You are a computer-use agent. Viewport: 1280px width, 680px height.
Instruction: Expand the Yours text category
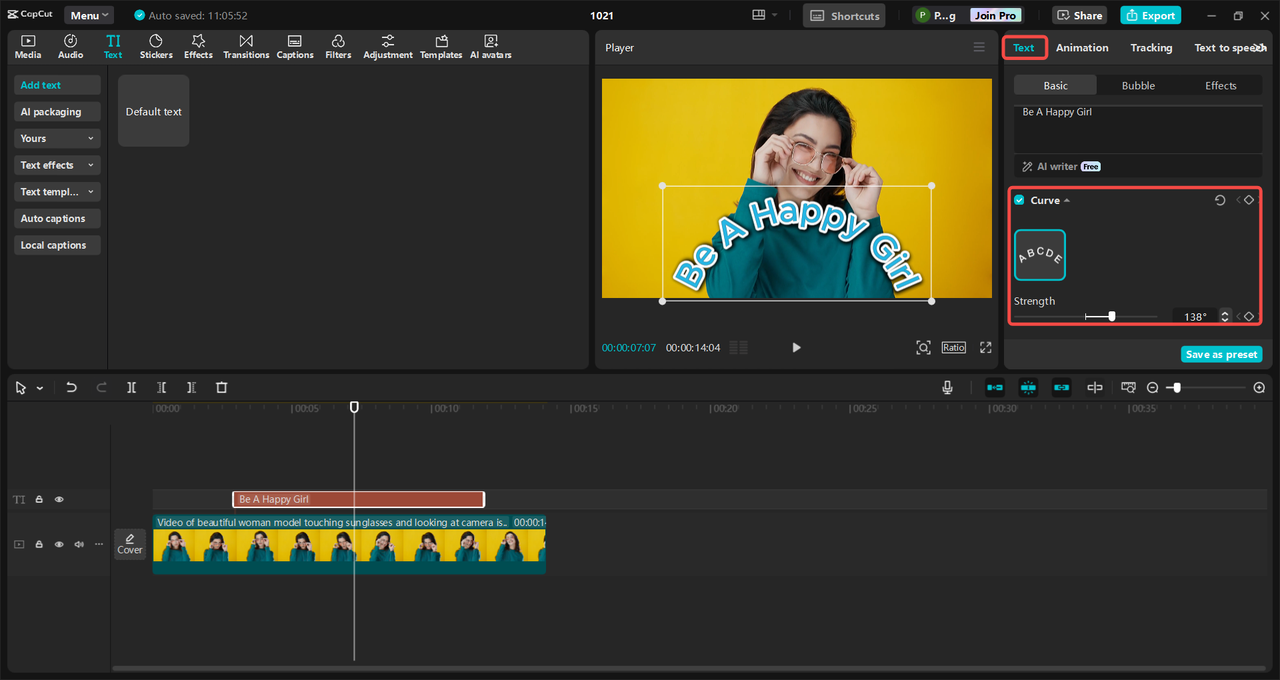[x=57, y=138]
